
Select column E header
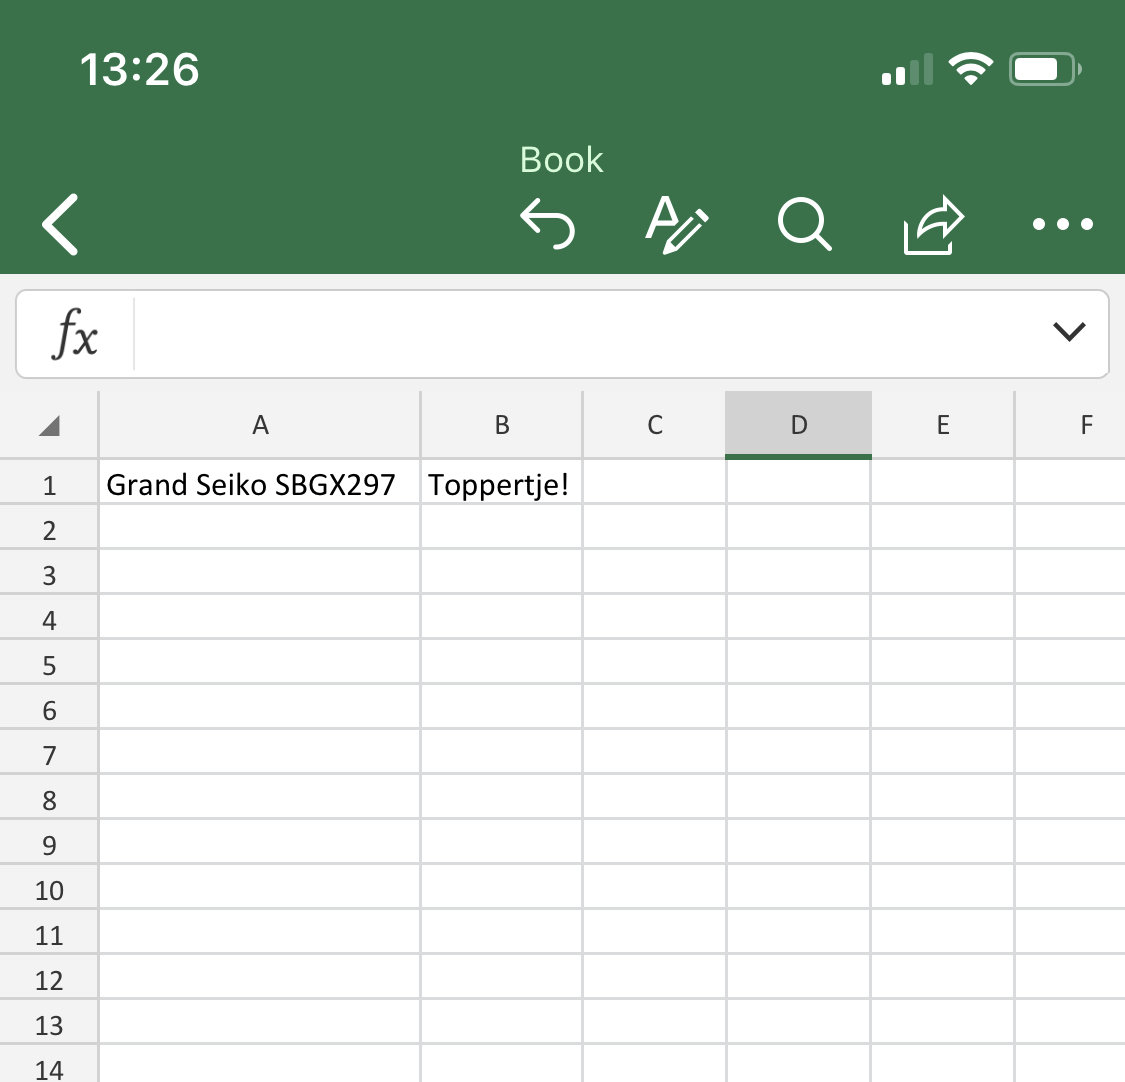coord(943,425)
